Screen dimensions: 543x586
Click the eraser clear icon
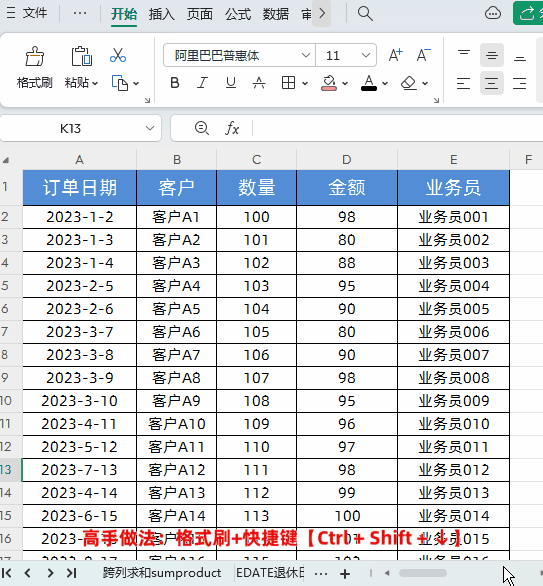408,83
